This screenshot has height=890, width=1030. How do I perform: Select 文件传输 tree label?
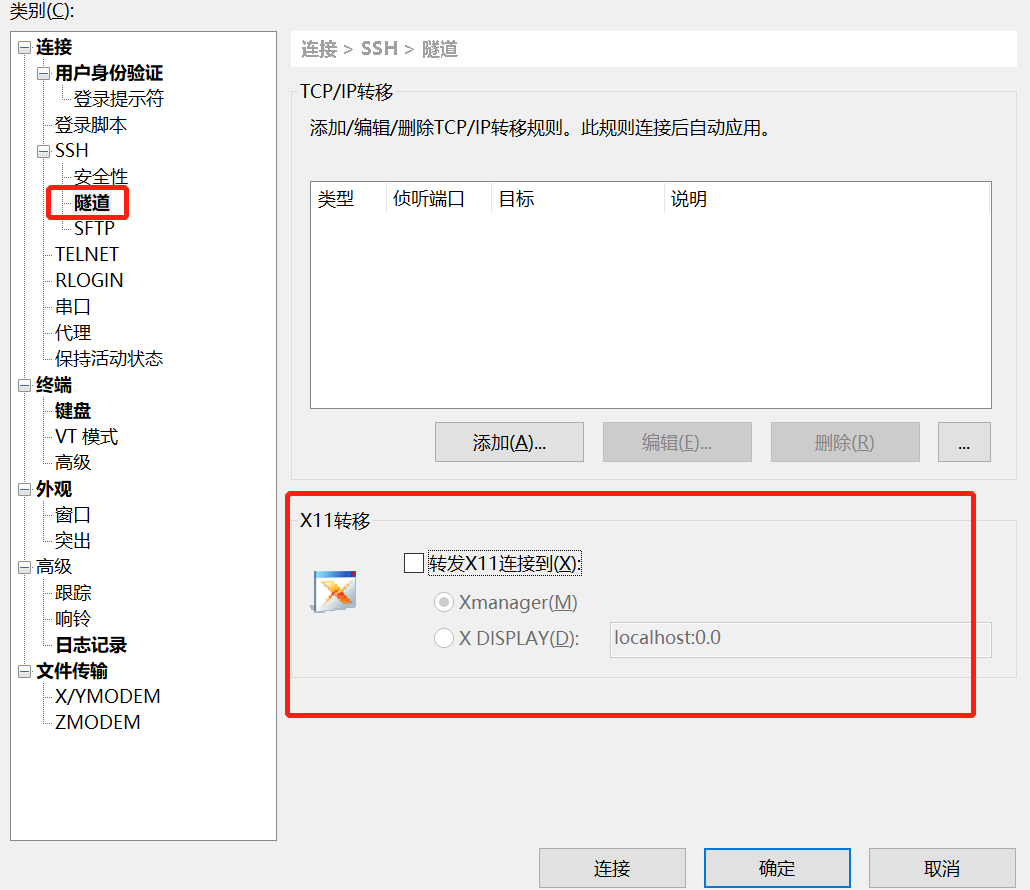point(72,671)
